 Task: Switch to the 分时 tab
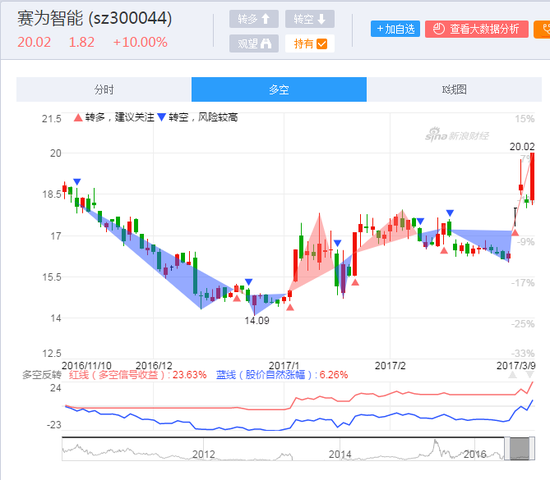pyautogui.click(x=104, y=89)
